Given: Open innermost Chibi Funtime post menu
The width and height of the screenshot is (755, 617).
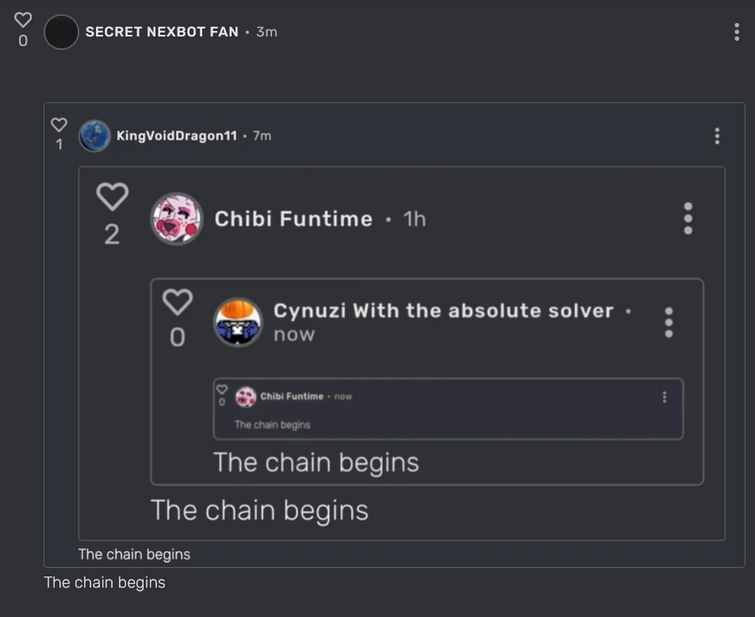Looking at the screenshot, I should coord(664,397).
